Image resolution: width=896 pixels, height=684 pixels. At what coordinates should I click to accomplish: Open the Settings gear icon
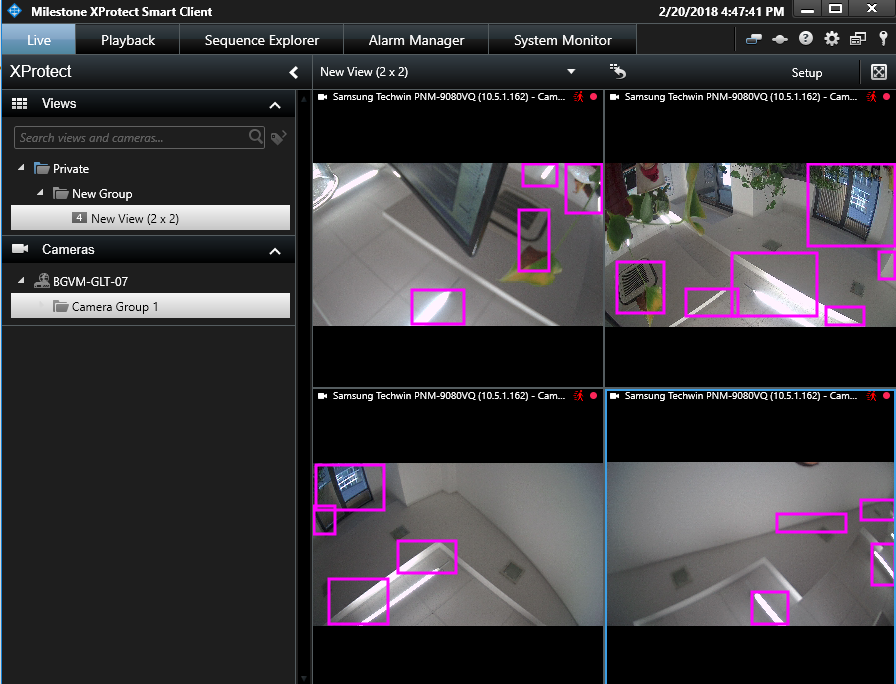coord(831,39)
